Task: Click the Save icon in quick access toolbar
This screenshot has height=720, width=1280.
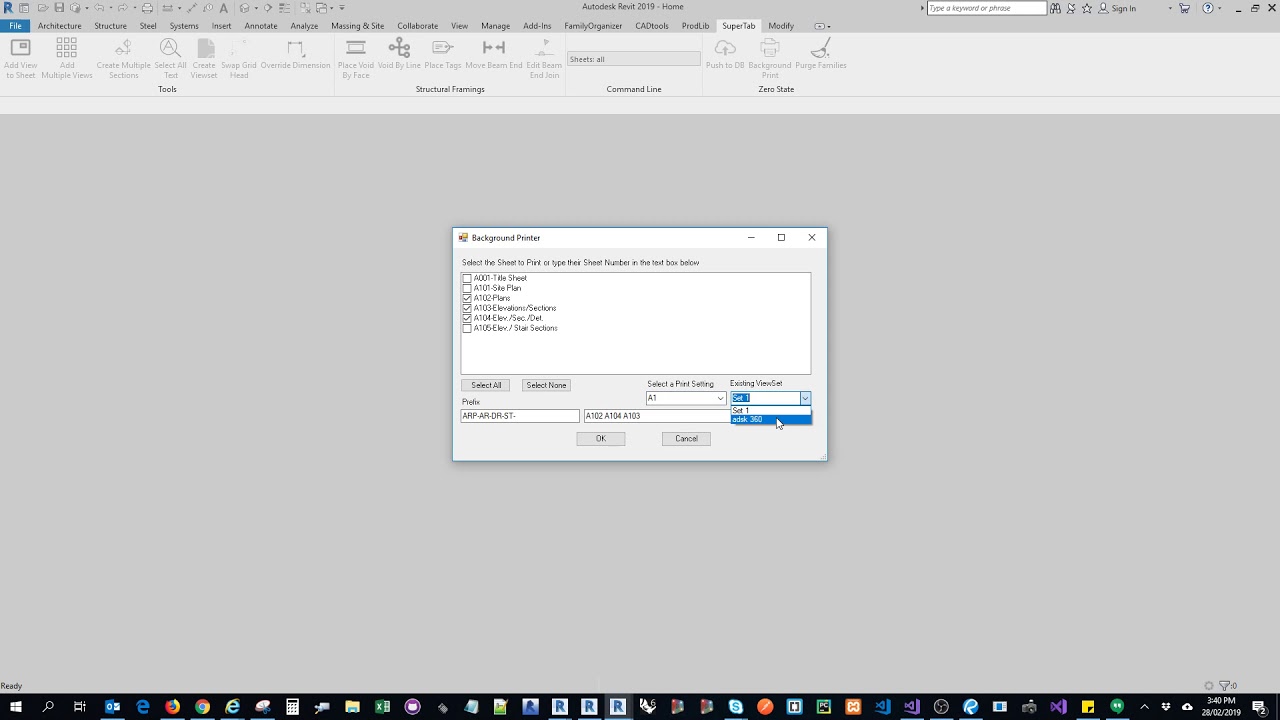Action: point(59,8)
